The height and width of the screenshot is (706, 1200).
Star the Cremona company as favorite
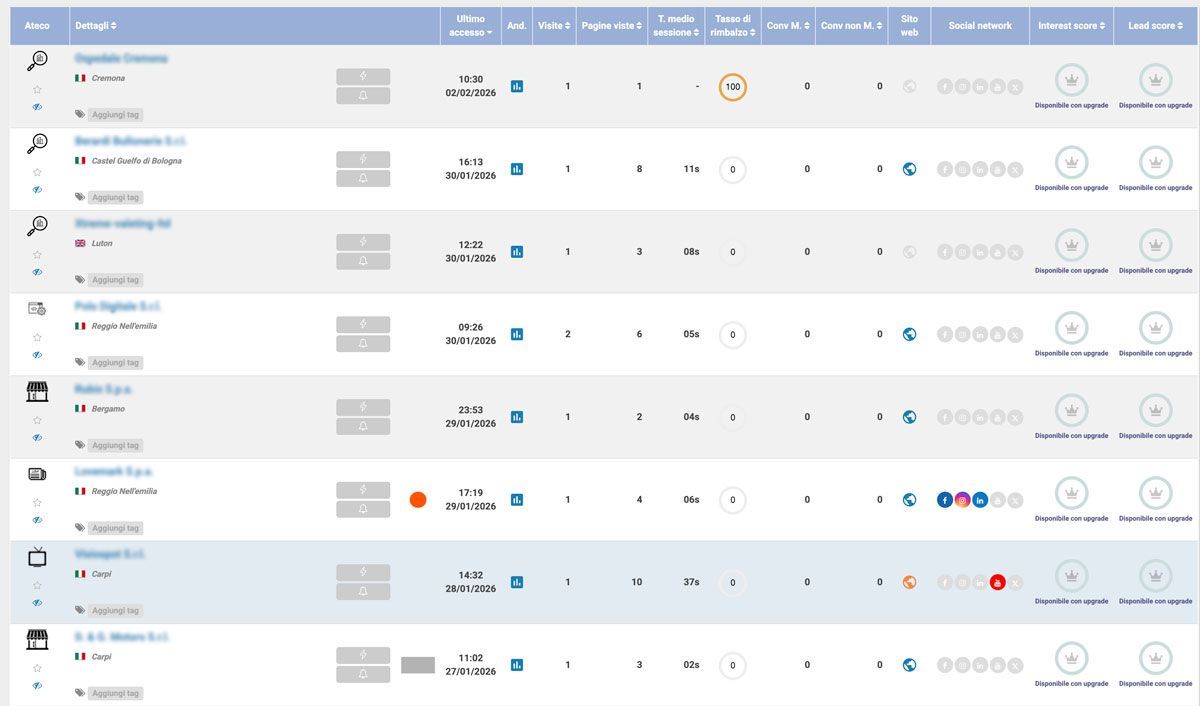pos(37,90)
